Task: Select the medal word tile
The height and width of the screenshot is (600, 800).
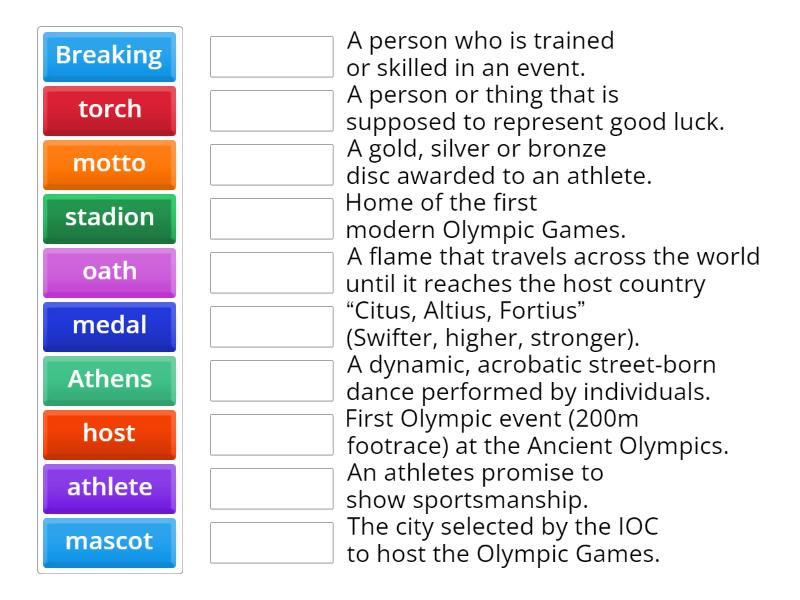Action: click(x=109, y=326)
